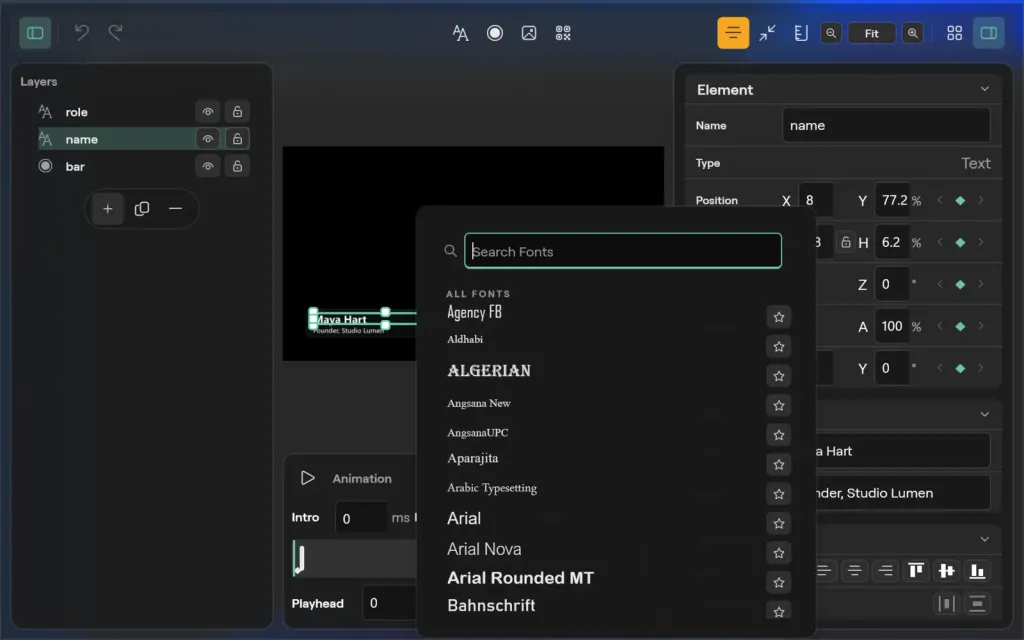Add an image element from toolbar
Screen dimensions: 1024x640
coord(529,33)
